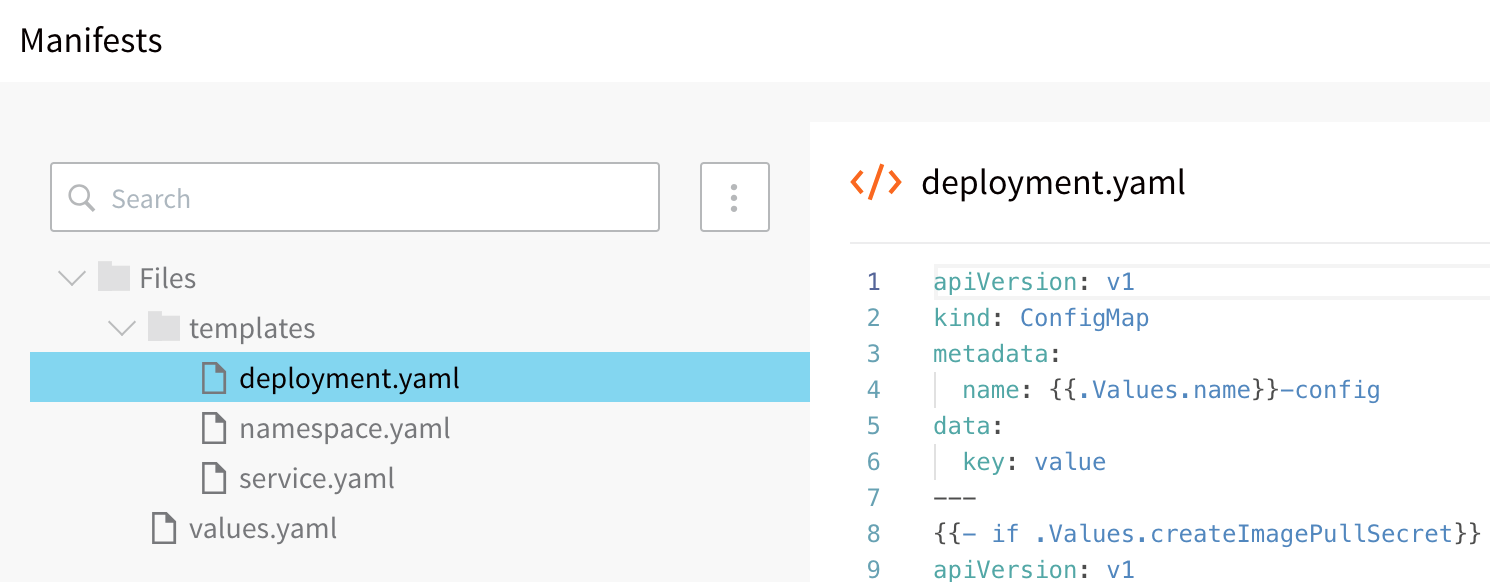Click the 'data:' code line
Screen dimensions: 1490x582
pyautogui.click(x=967, y=426)
